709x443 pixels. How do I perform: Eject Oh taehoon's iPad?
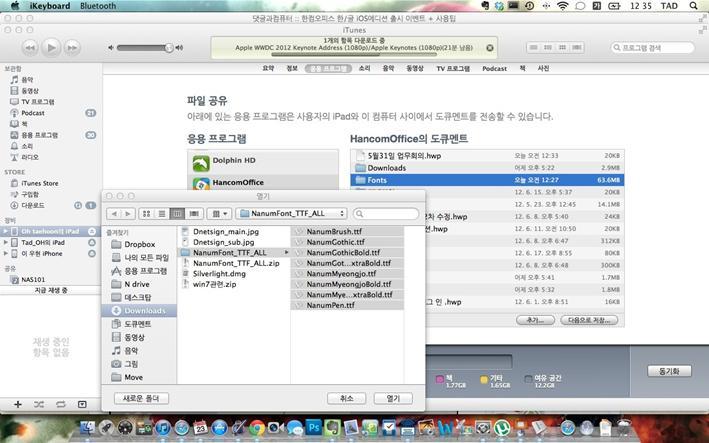point(92,231)
